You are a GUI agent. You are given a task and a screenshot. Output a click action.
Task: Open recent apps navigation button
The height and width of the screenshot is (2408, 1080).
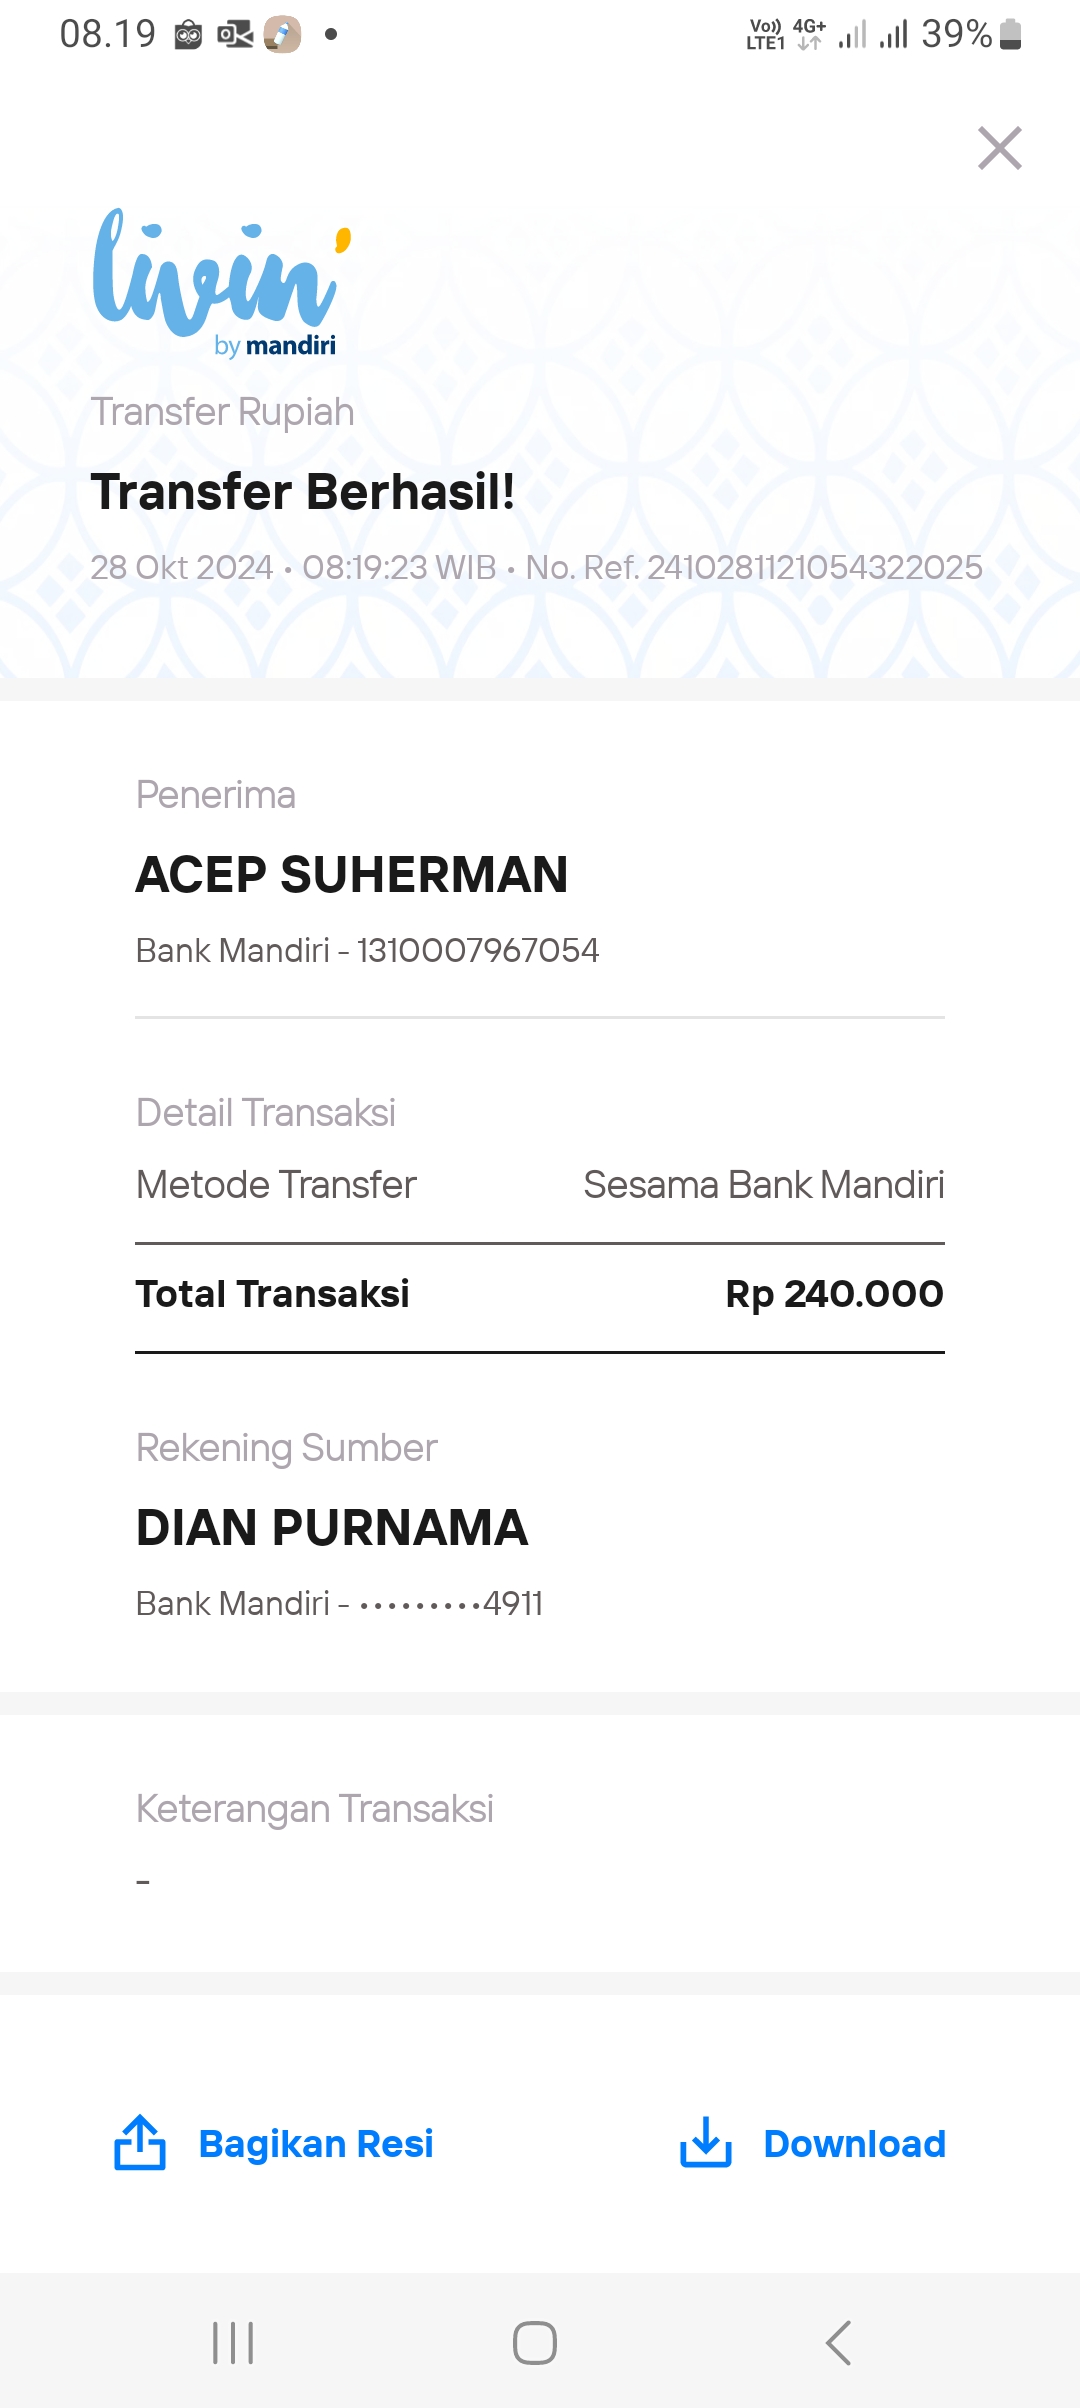point(233,2343)
